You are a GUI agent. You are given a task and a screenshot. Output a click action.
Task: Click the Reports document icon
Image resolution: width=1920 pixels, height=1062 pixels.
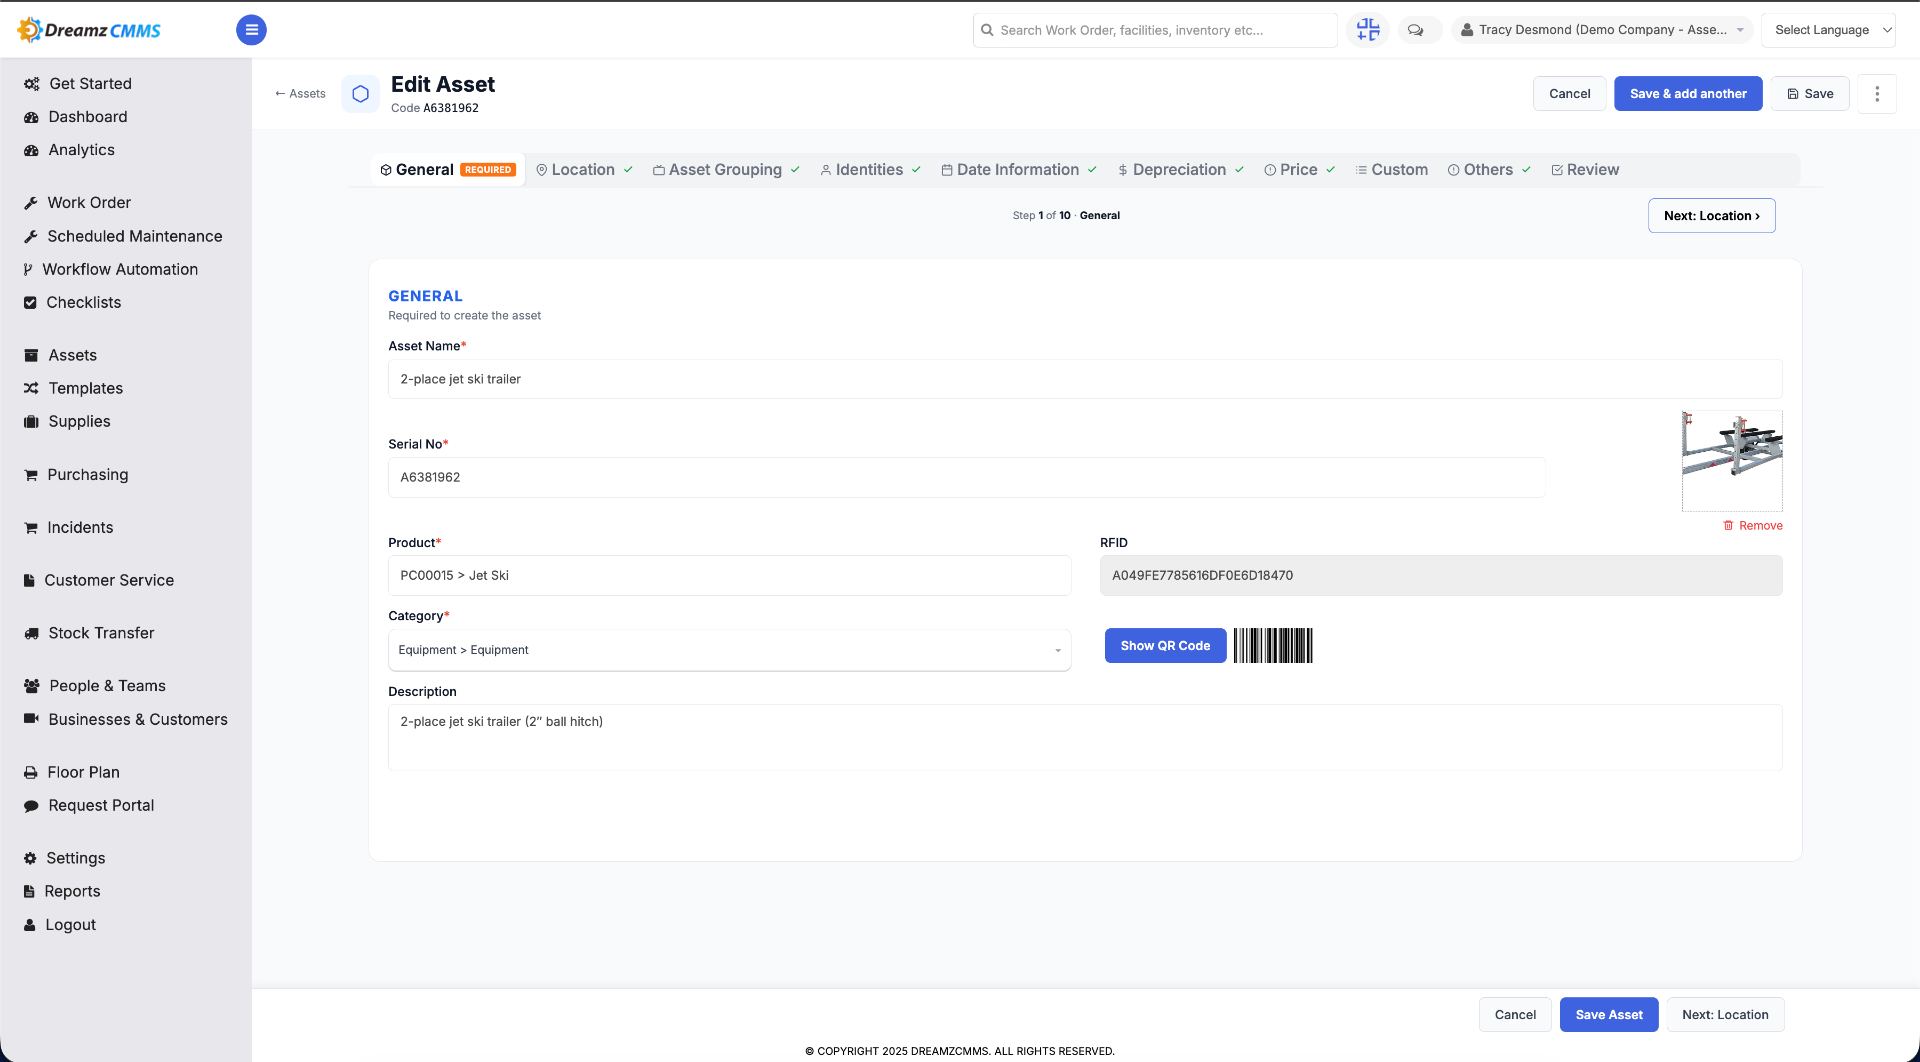coord(29,891)
